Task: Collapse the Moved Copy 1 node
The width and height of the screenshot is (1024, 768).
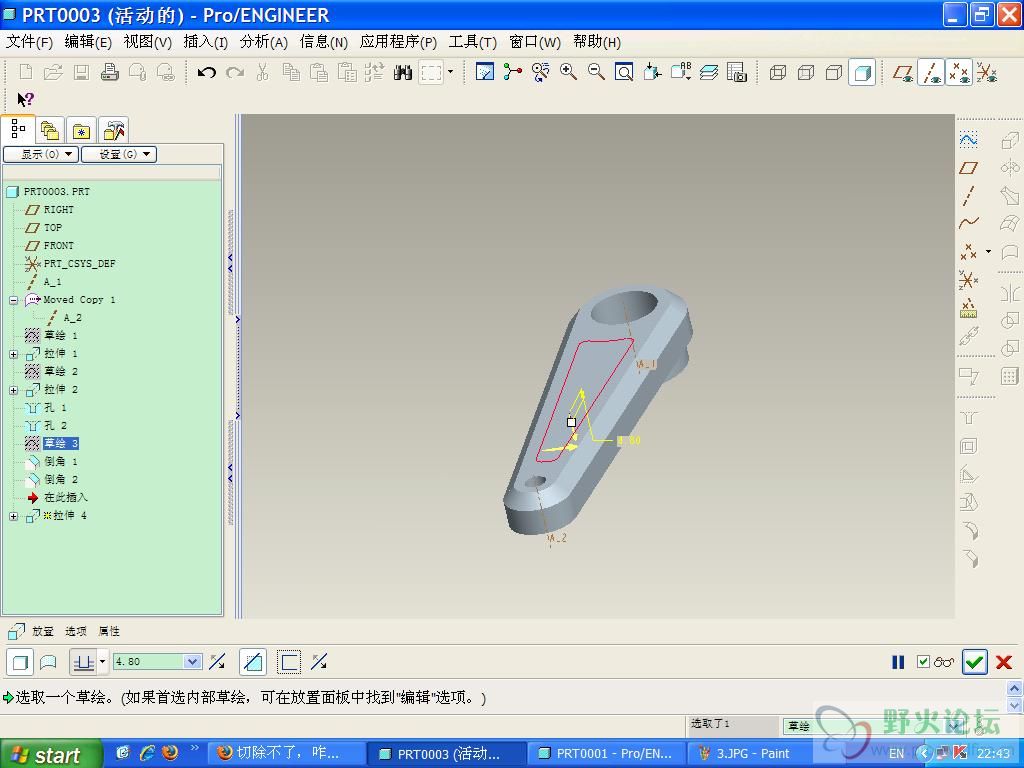Action: [x=14, y=300]
